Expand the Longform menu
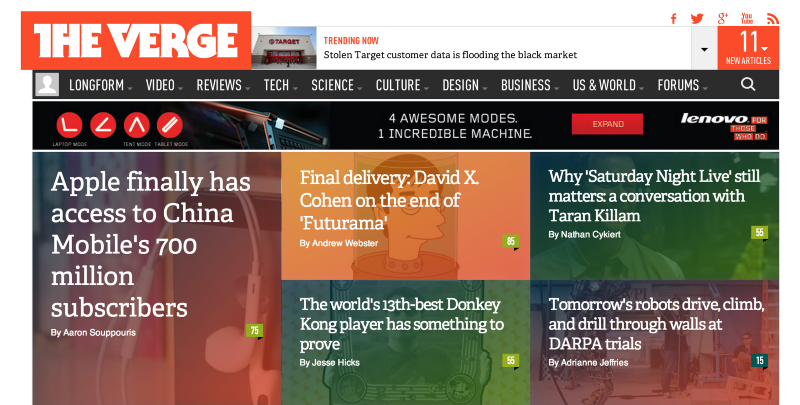Image resolution: width=800 pixels, height=405 pixels. pos(100,85)
